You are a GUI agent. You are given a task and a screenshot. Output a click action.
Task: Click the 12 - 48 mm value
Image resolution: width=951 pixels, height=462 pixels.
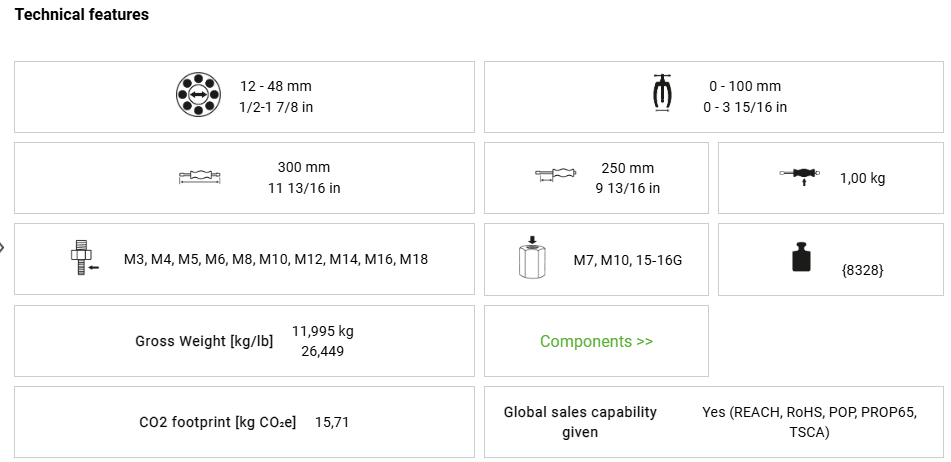pos(276,87)
